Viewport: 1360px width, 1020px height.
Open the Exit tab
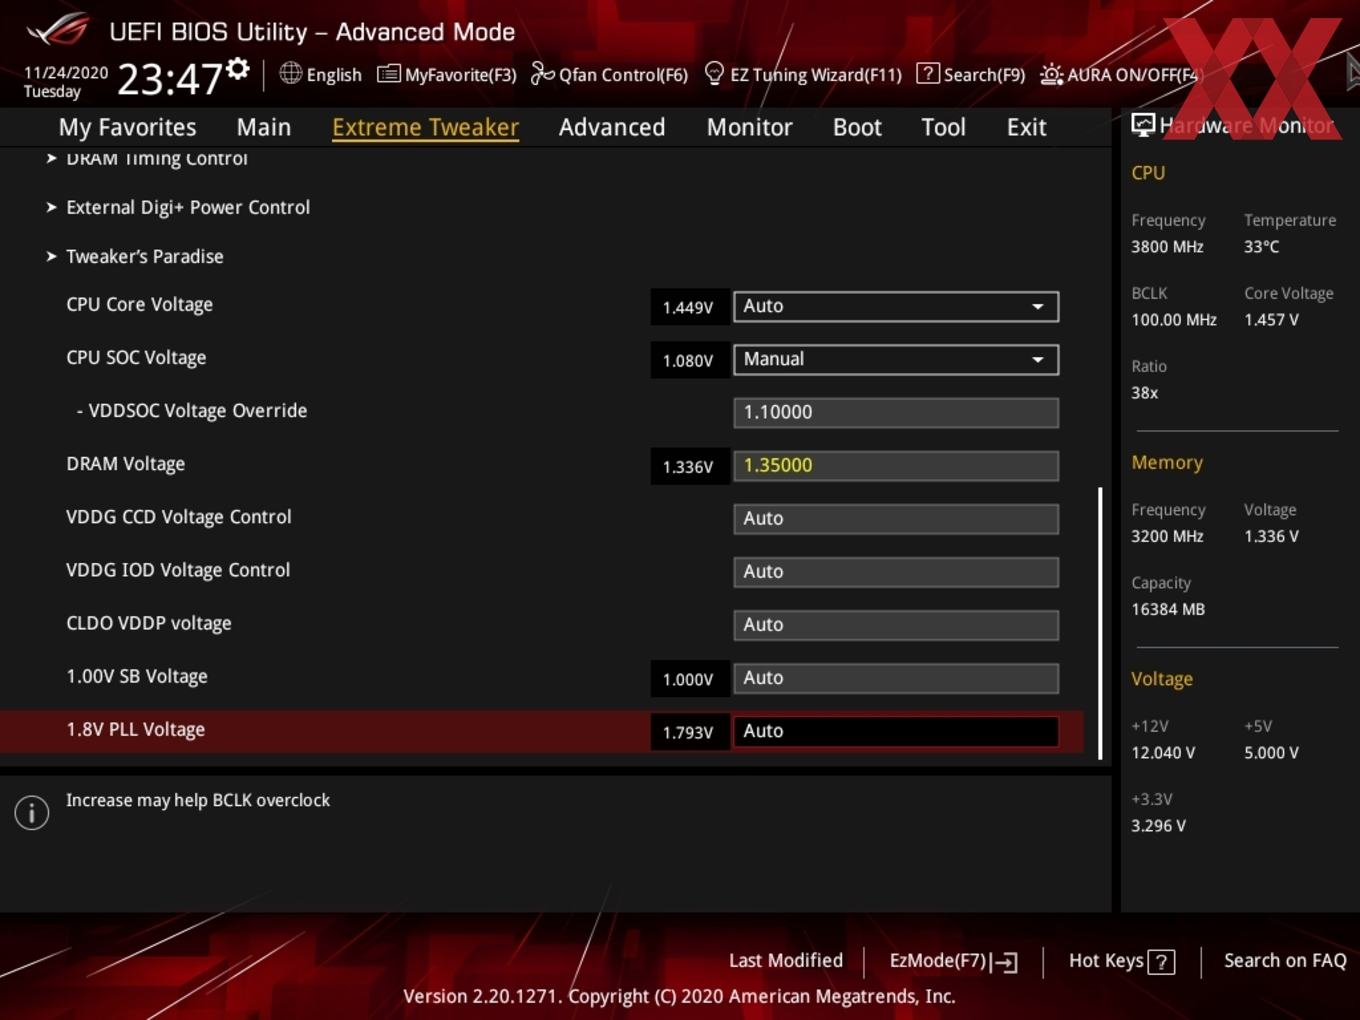(x=1026, y=127)
